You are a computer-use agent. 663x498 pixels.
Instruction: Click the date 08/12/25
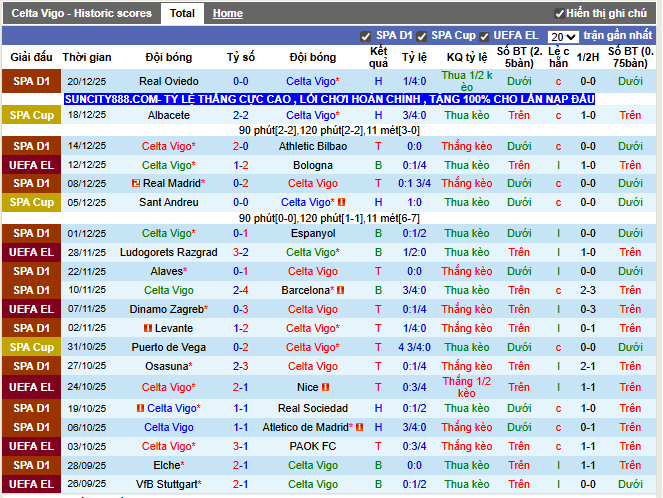pos(87,183)
